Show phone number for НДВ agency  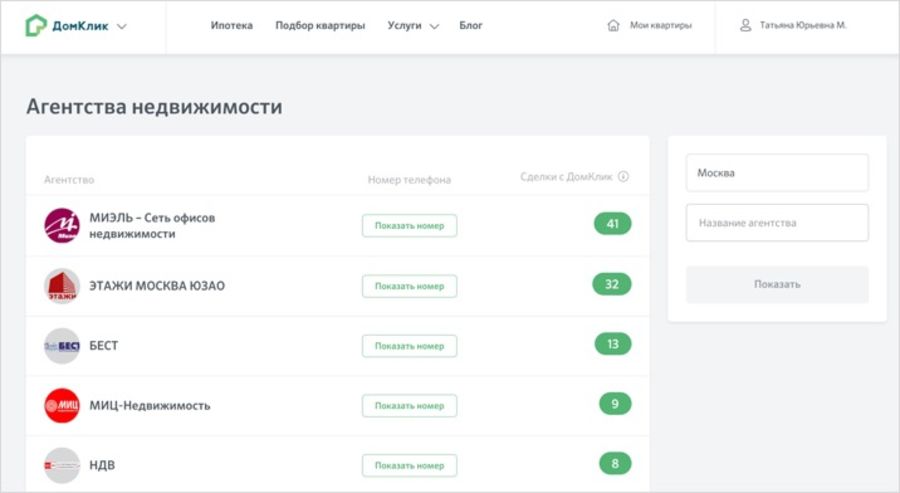[x=409, y=465]
